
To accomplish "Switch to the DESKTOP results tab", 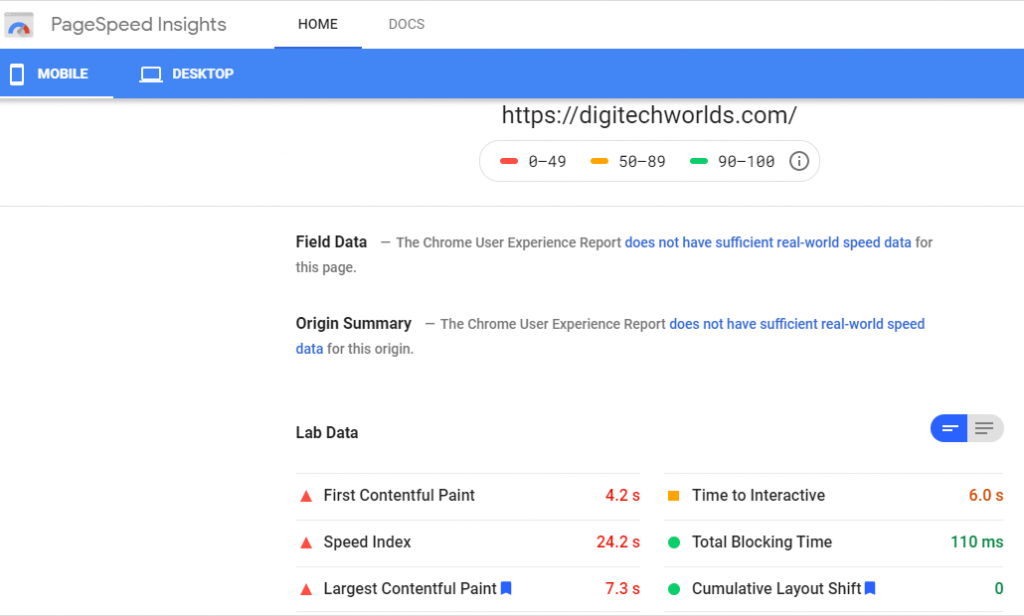I will pos(187,74).
